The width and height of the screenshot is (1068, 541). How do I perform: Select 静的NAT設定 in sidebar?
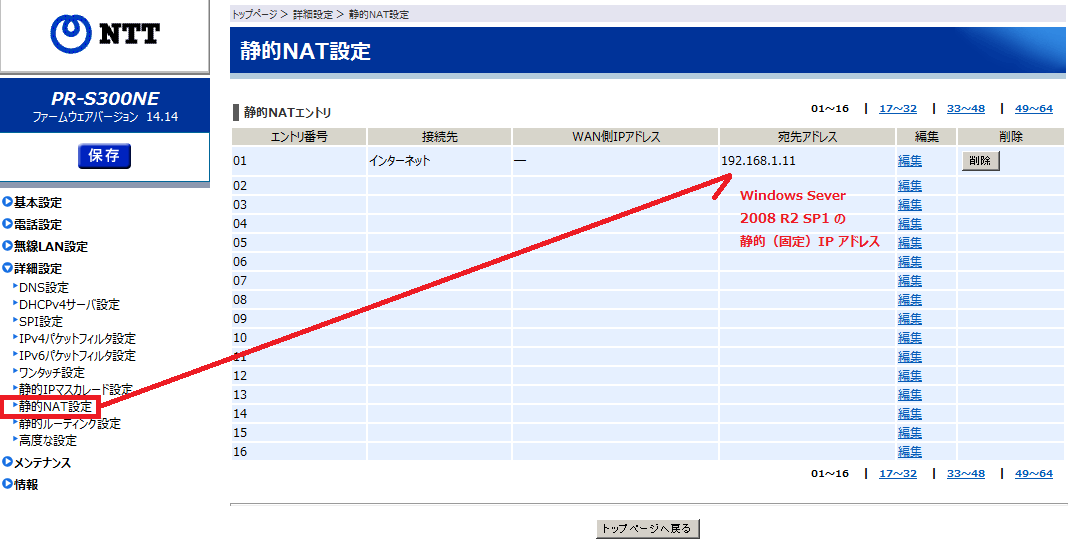[56, 407]
